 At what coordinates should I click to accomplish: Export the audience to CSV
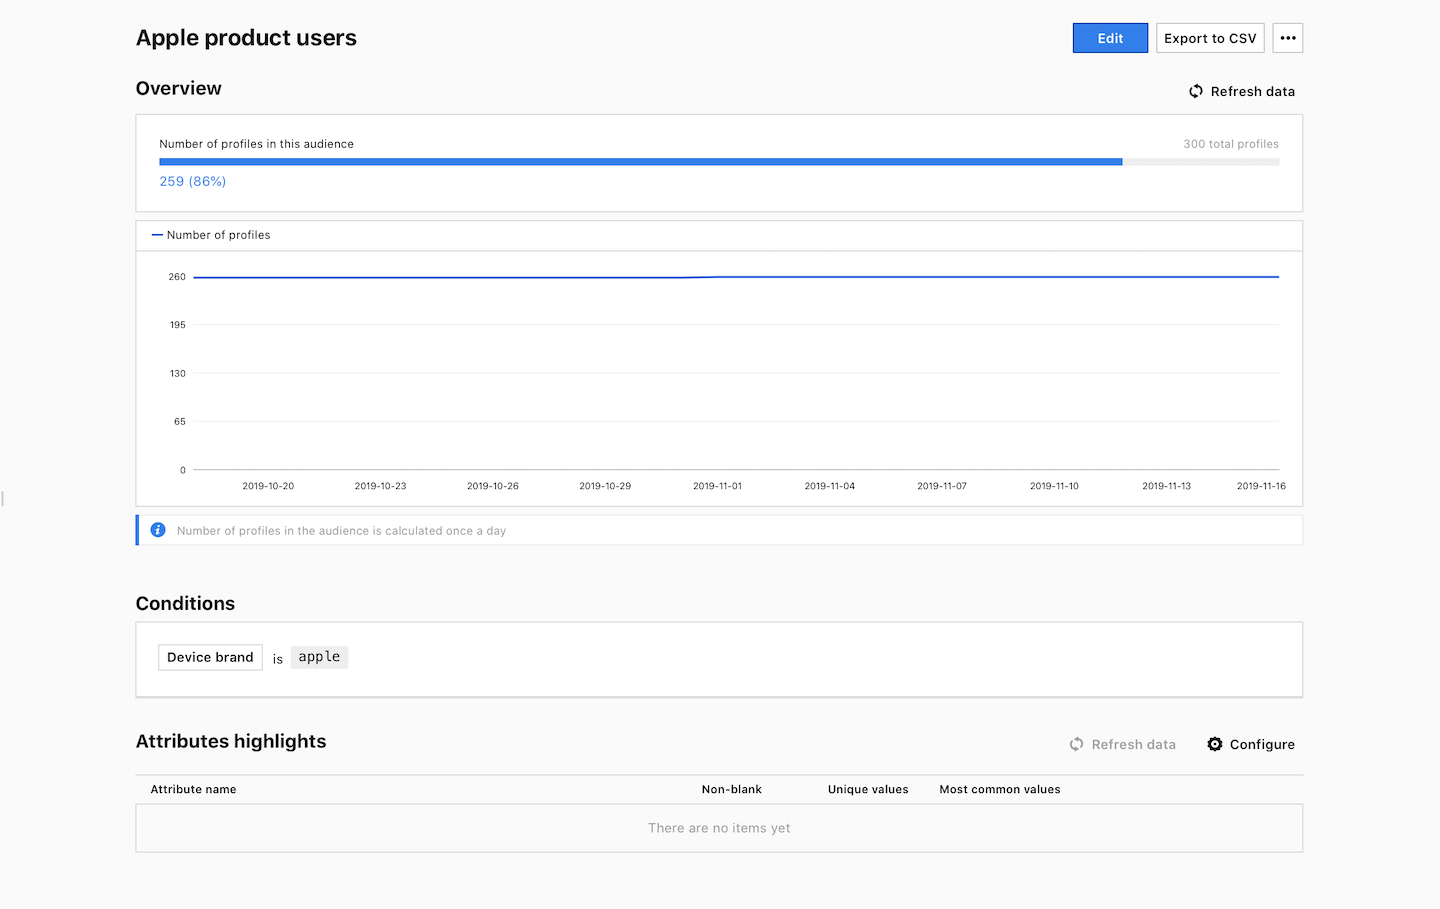click(1210, 38)
